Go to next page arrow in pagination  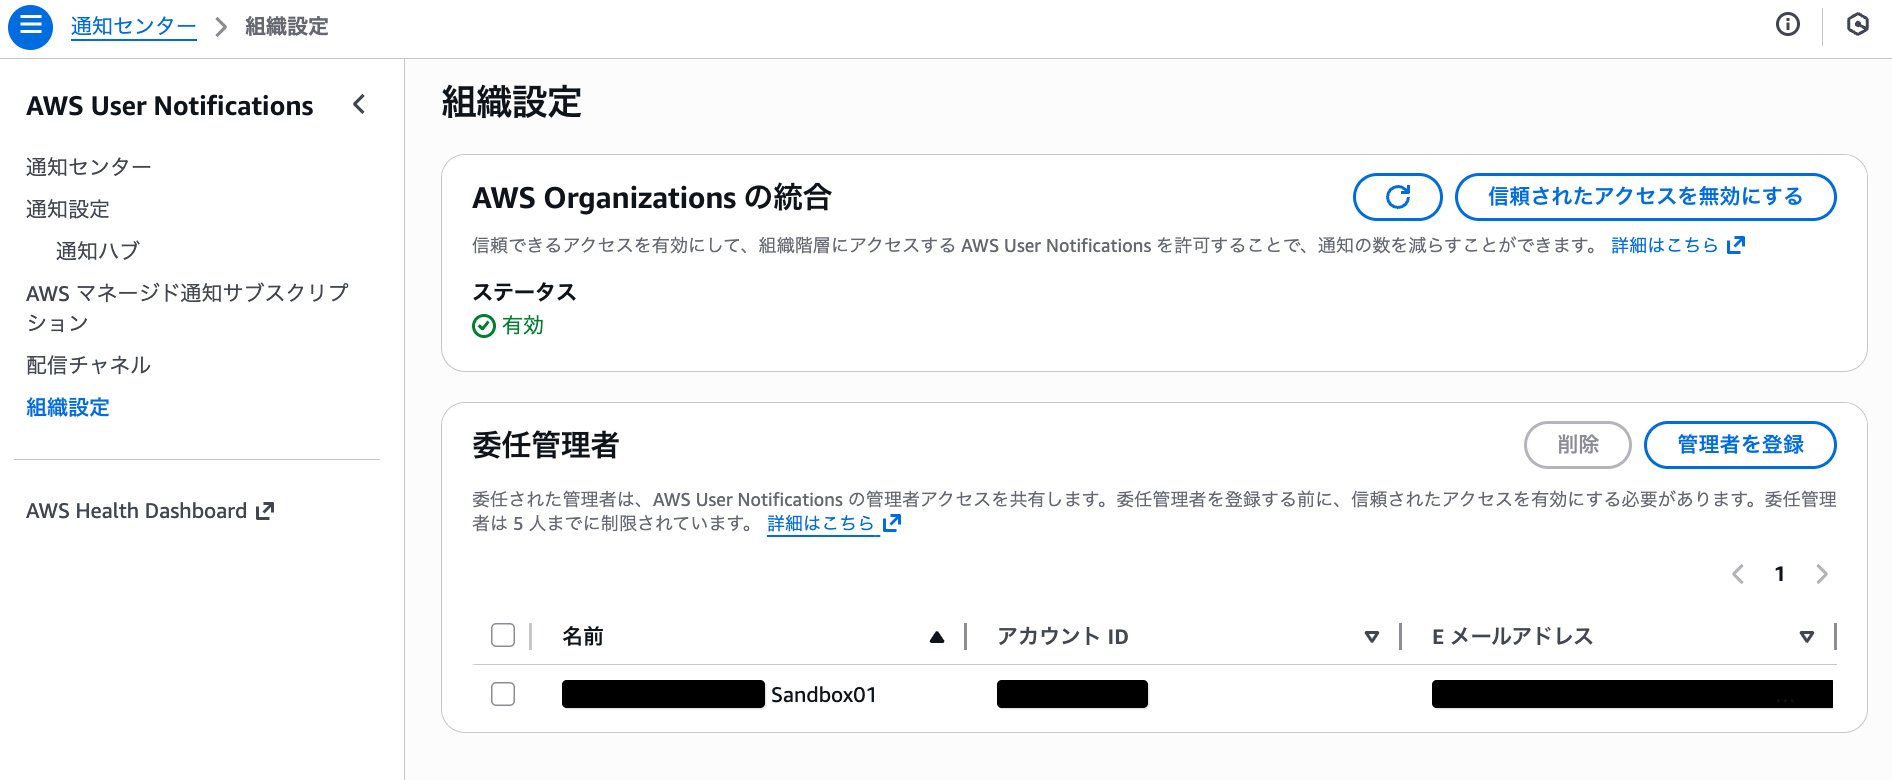pyautogui.click(x=1822, y=574)
